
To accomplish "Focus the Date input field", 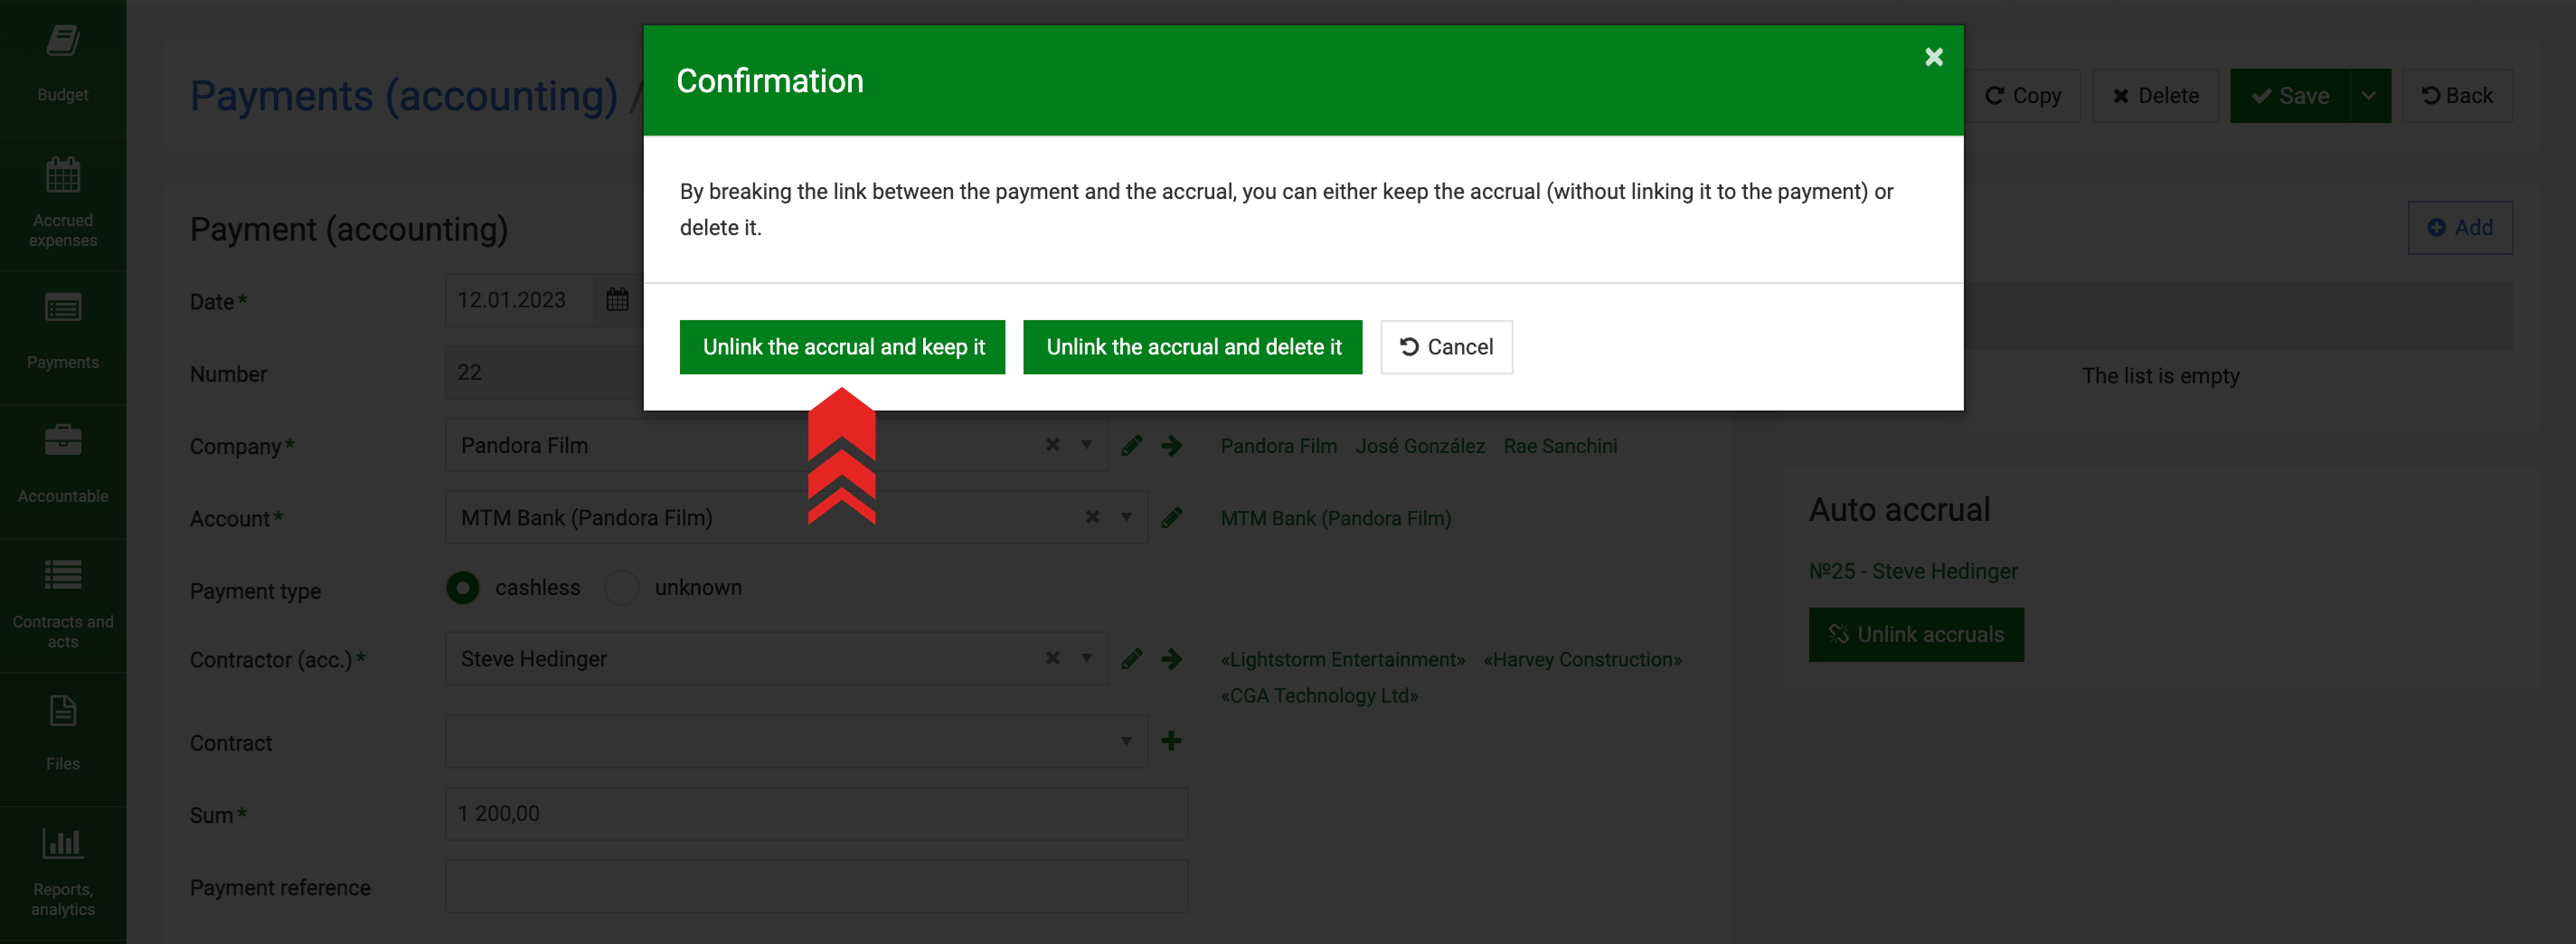I will click(x=520, y=300).
